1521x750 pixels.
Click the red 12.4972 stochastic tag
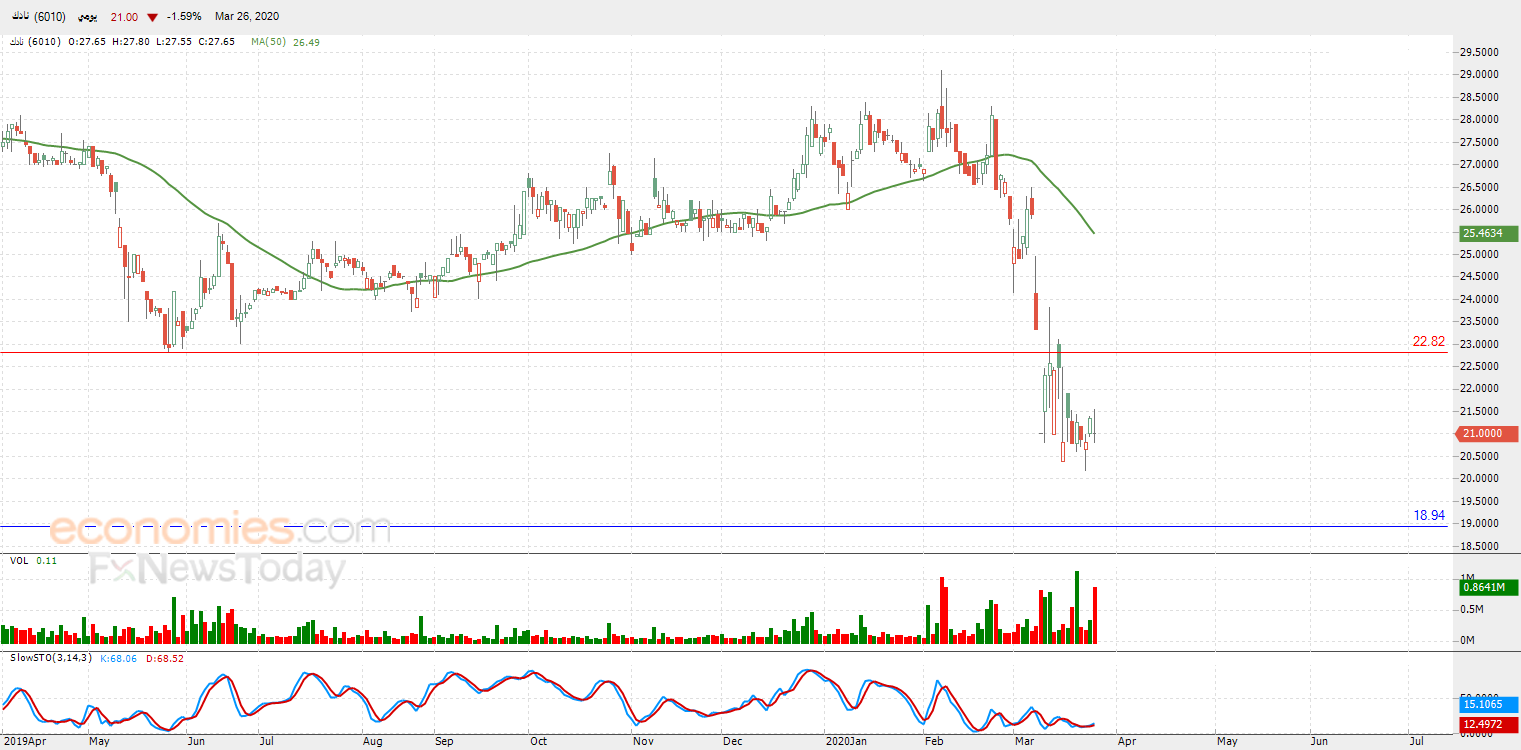[x=1489, y=723]
